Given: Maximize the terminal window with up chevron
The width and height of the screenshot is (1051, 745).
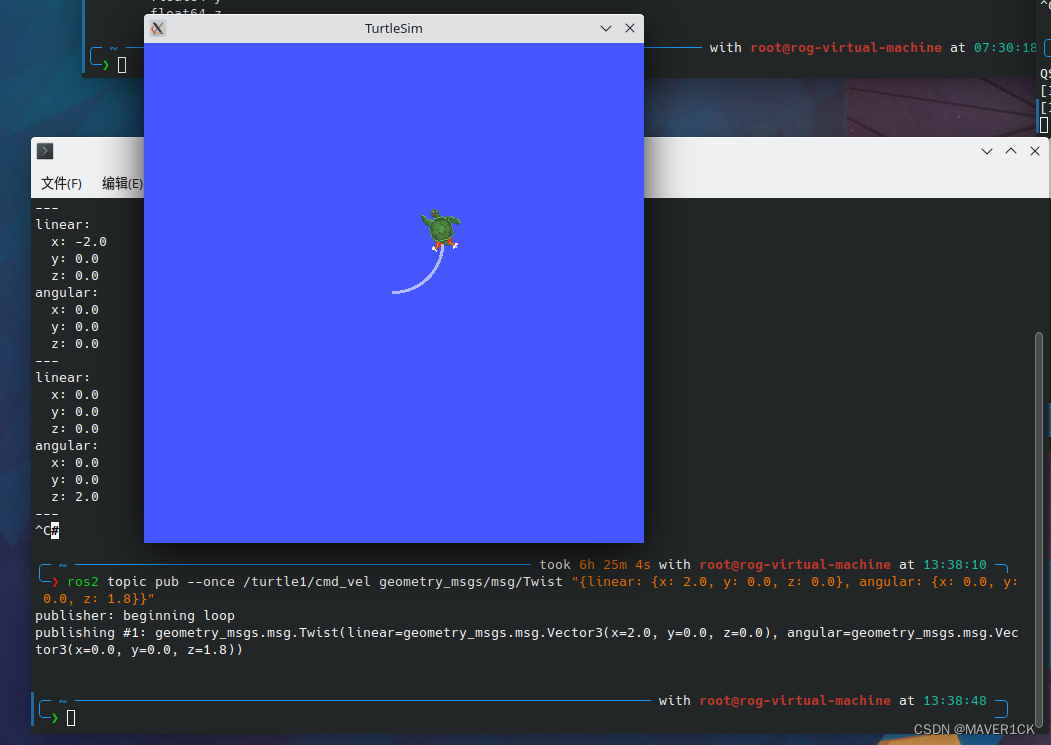Looking at the screenshot, I should [1011, 152].
